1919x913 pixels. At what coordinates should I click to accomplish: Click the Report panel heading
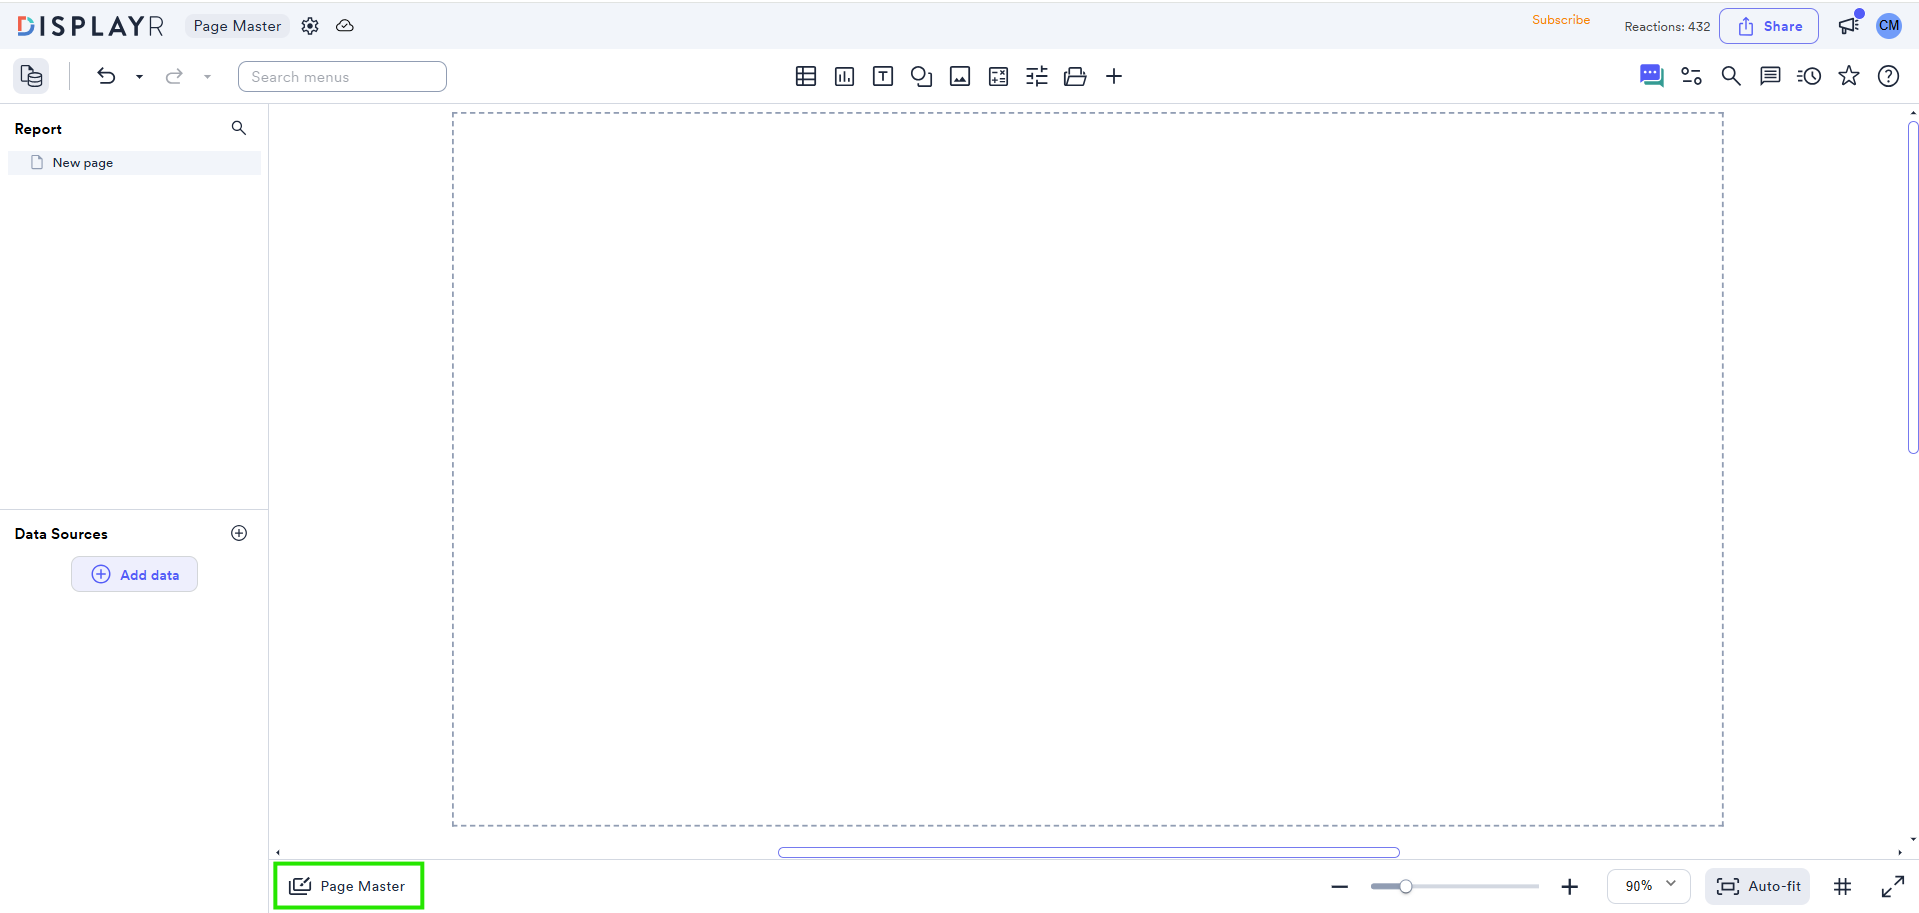38,129
